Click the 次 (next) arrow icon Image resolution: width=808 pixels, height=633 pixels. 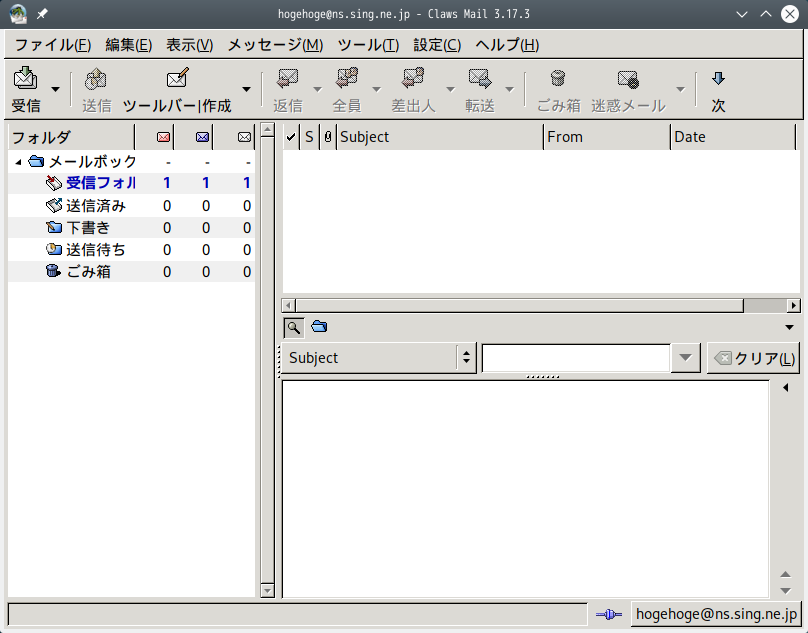(718, 78)
